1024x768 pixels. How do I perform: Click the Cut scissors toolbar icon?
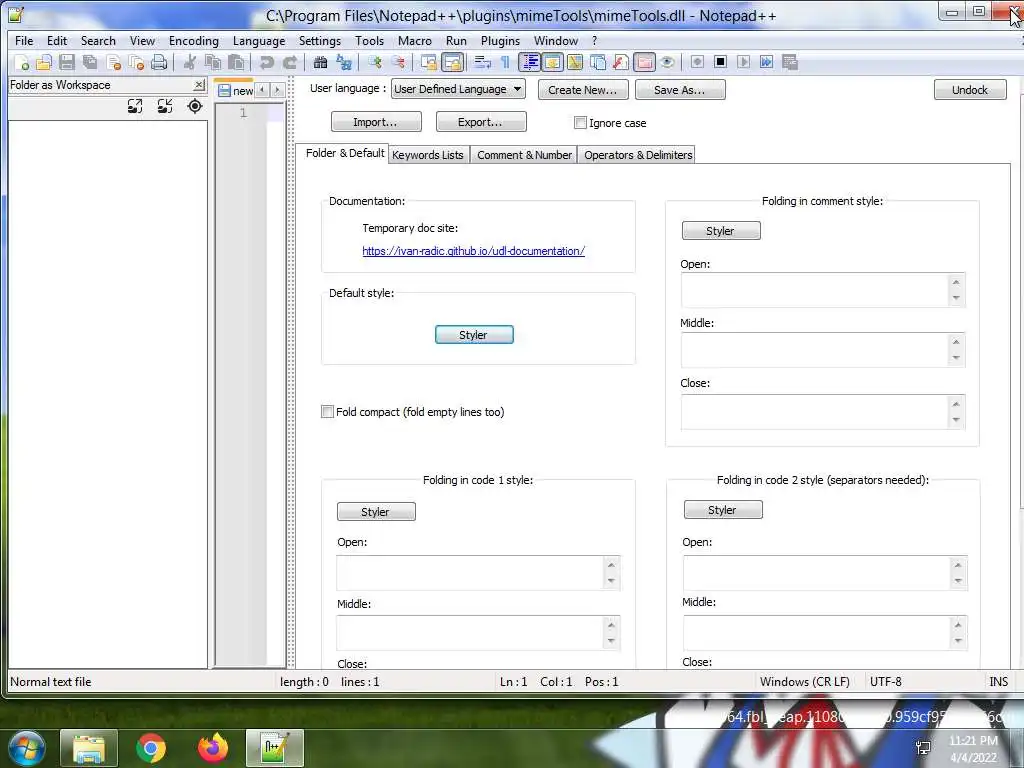[x=189, y=62]
